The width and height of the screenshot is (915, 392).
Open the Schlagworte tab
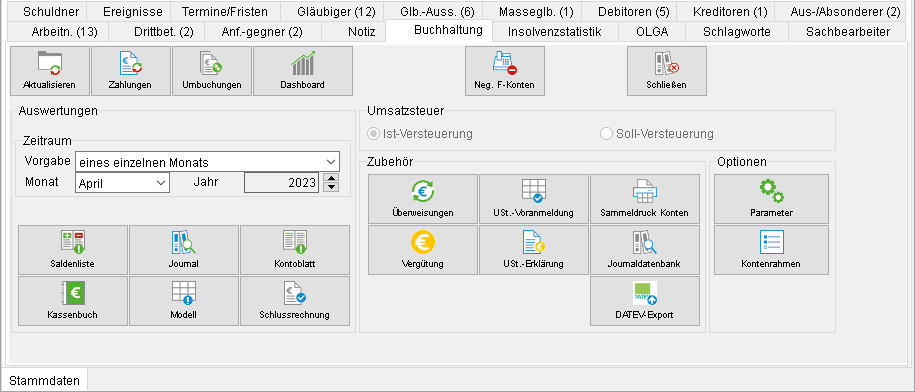(x=737, y=32)
